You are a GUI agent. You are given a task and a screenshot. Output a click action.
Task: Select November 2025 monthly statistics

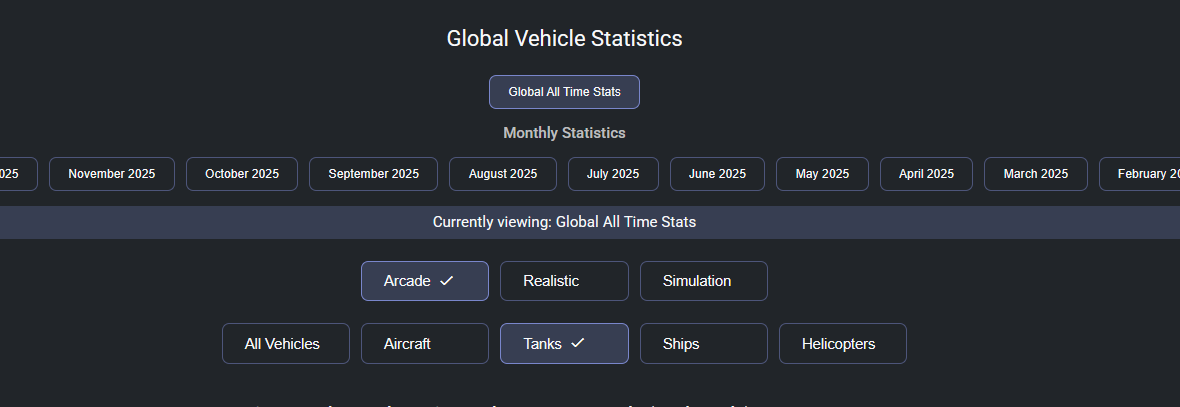[112, 174]
